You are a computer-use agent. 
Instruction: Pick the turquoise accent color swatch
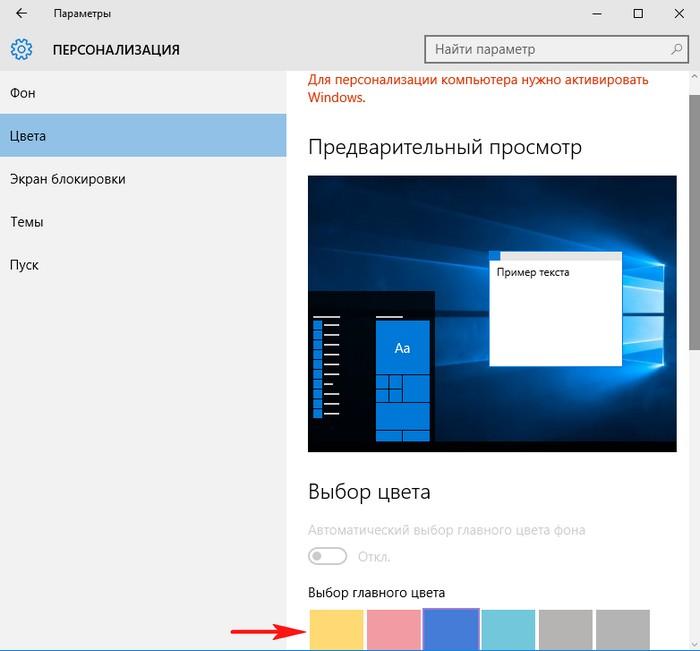tap(508, 630)
